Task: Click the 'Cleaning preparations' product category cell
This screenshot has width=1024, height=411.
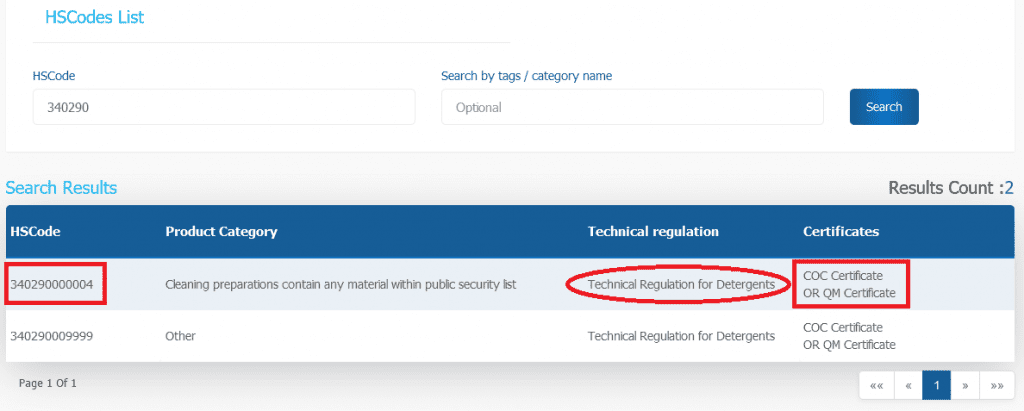Action: pos(340,285)
